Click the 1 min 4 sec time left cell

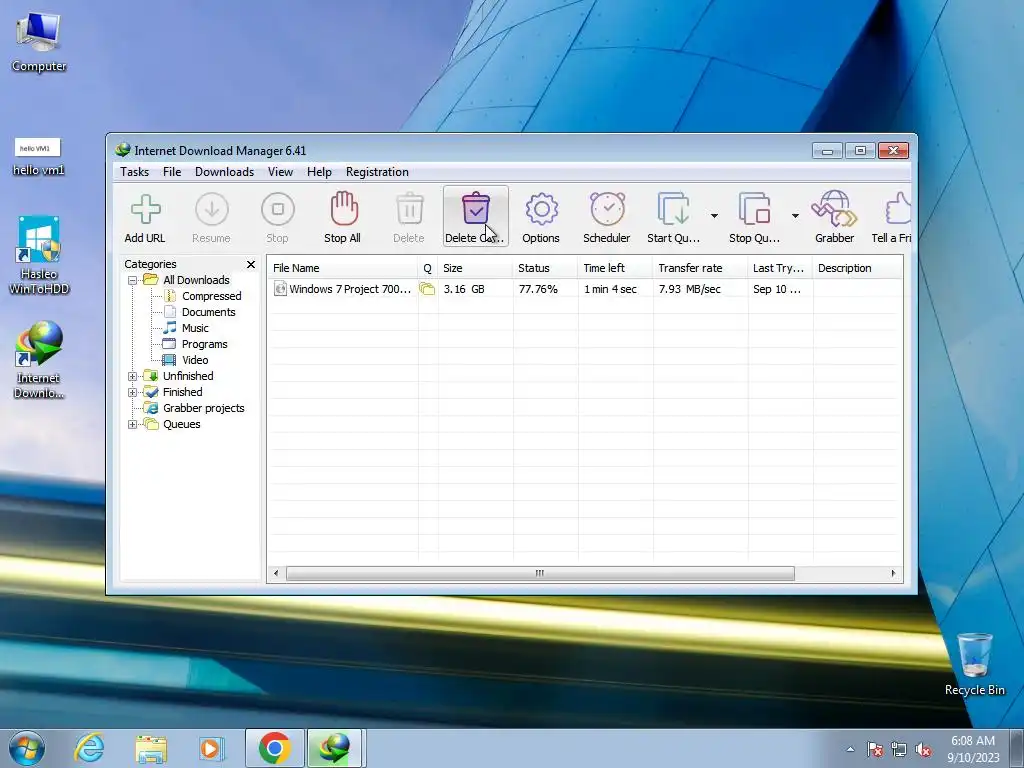click(x=610, y=289)
